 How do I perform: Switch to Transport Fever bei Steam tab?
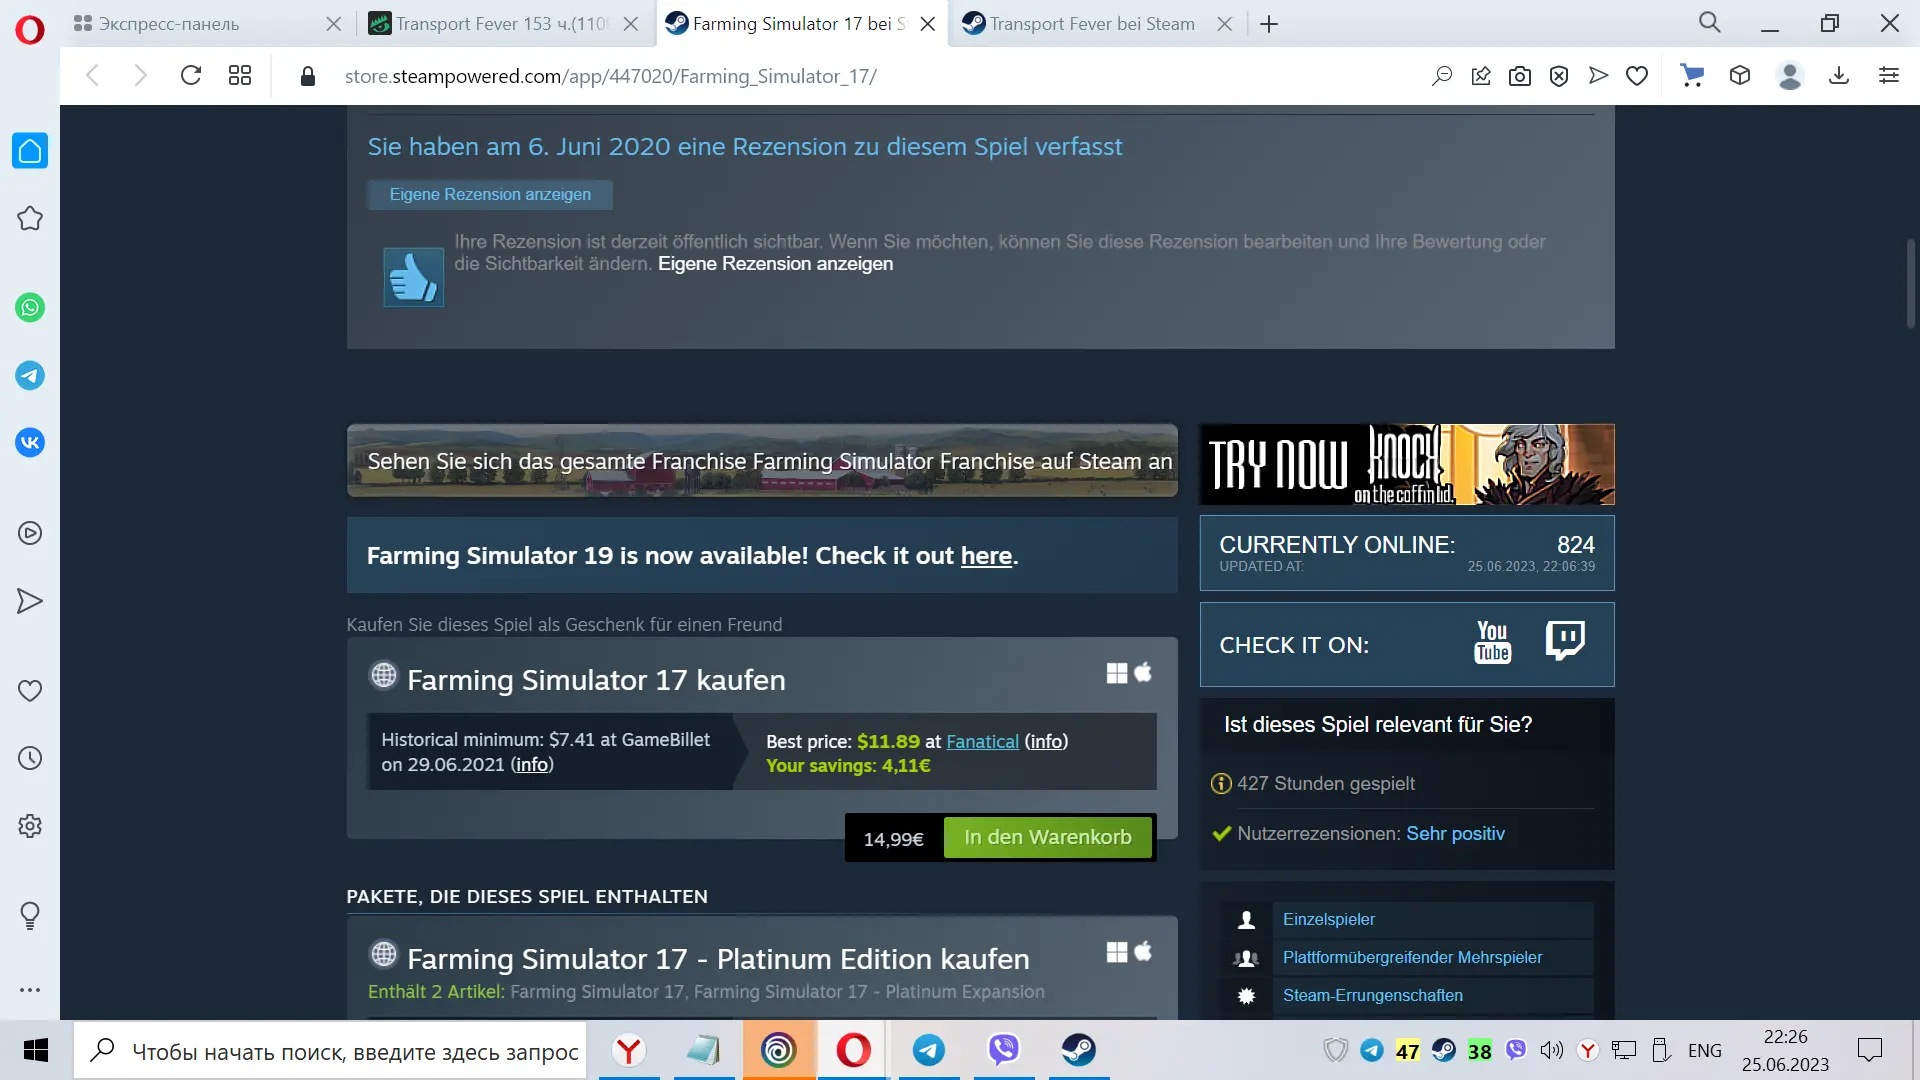tap(1092, 24)
